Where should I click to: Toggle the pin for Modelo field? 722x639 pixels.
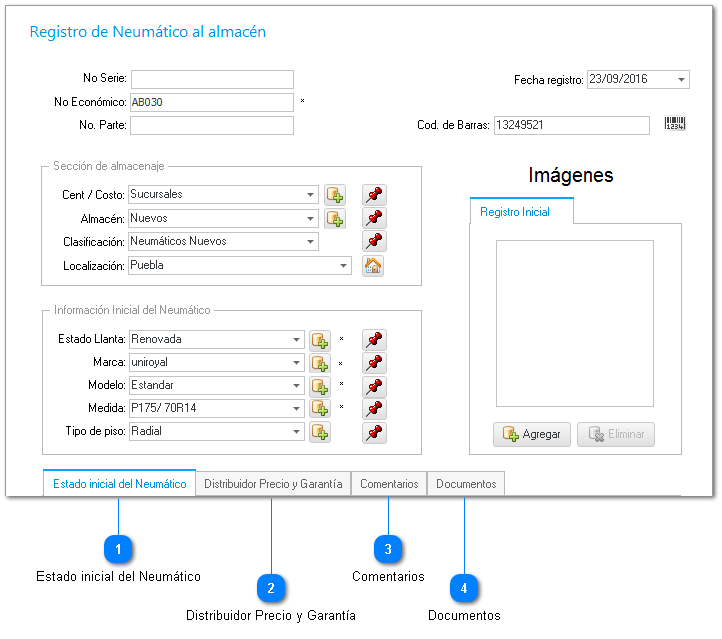click(374, 386)
